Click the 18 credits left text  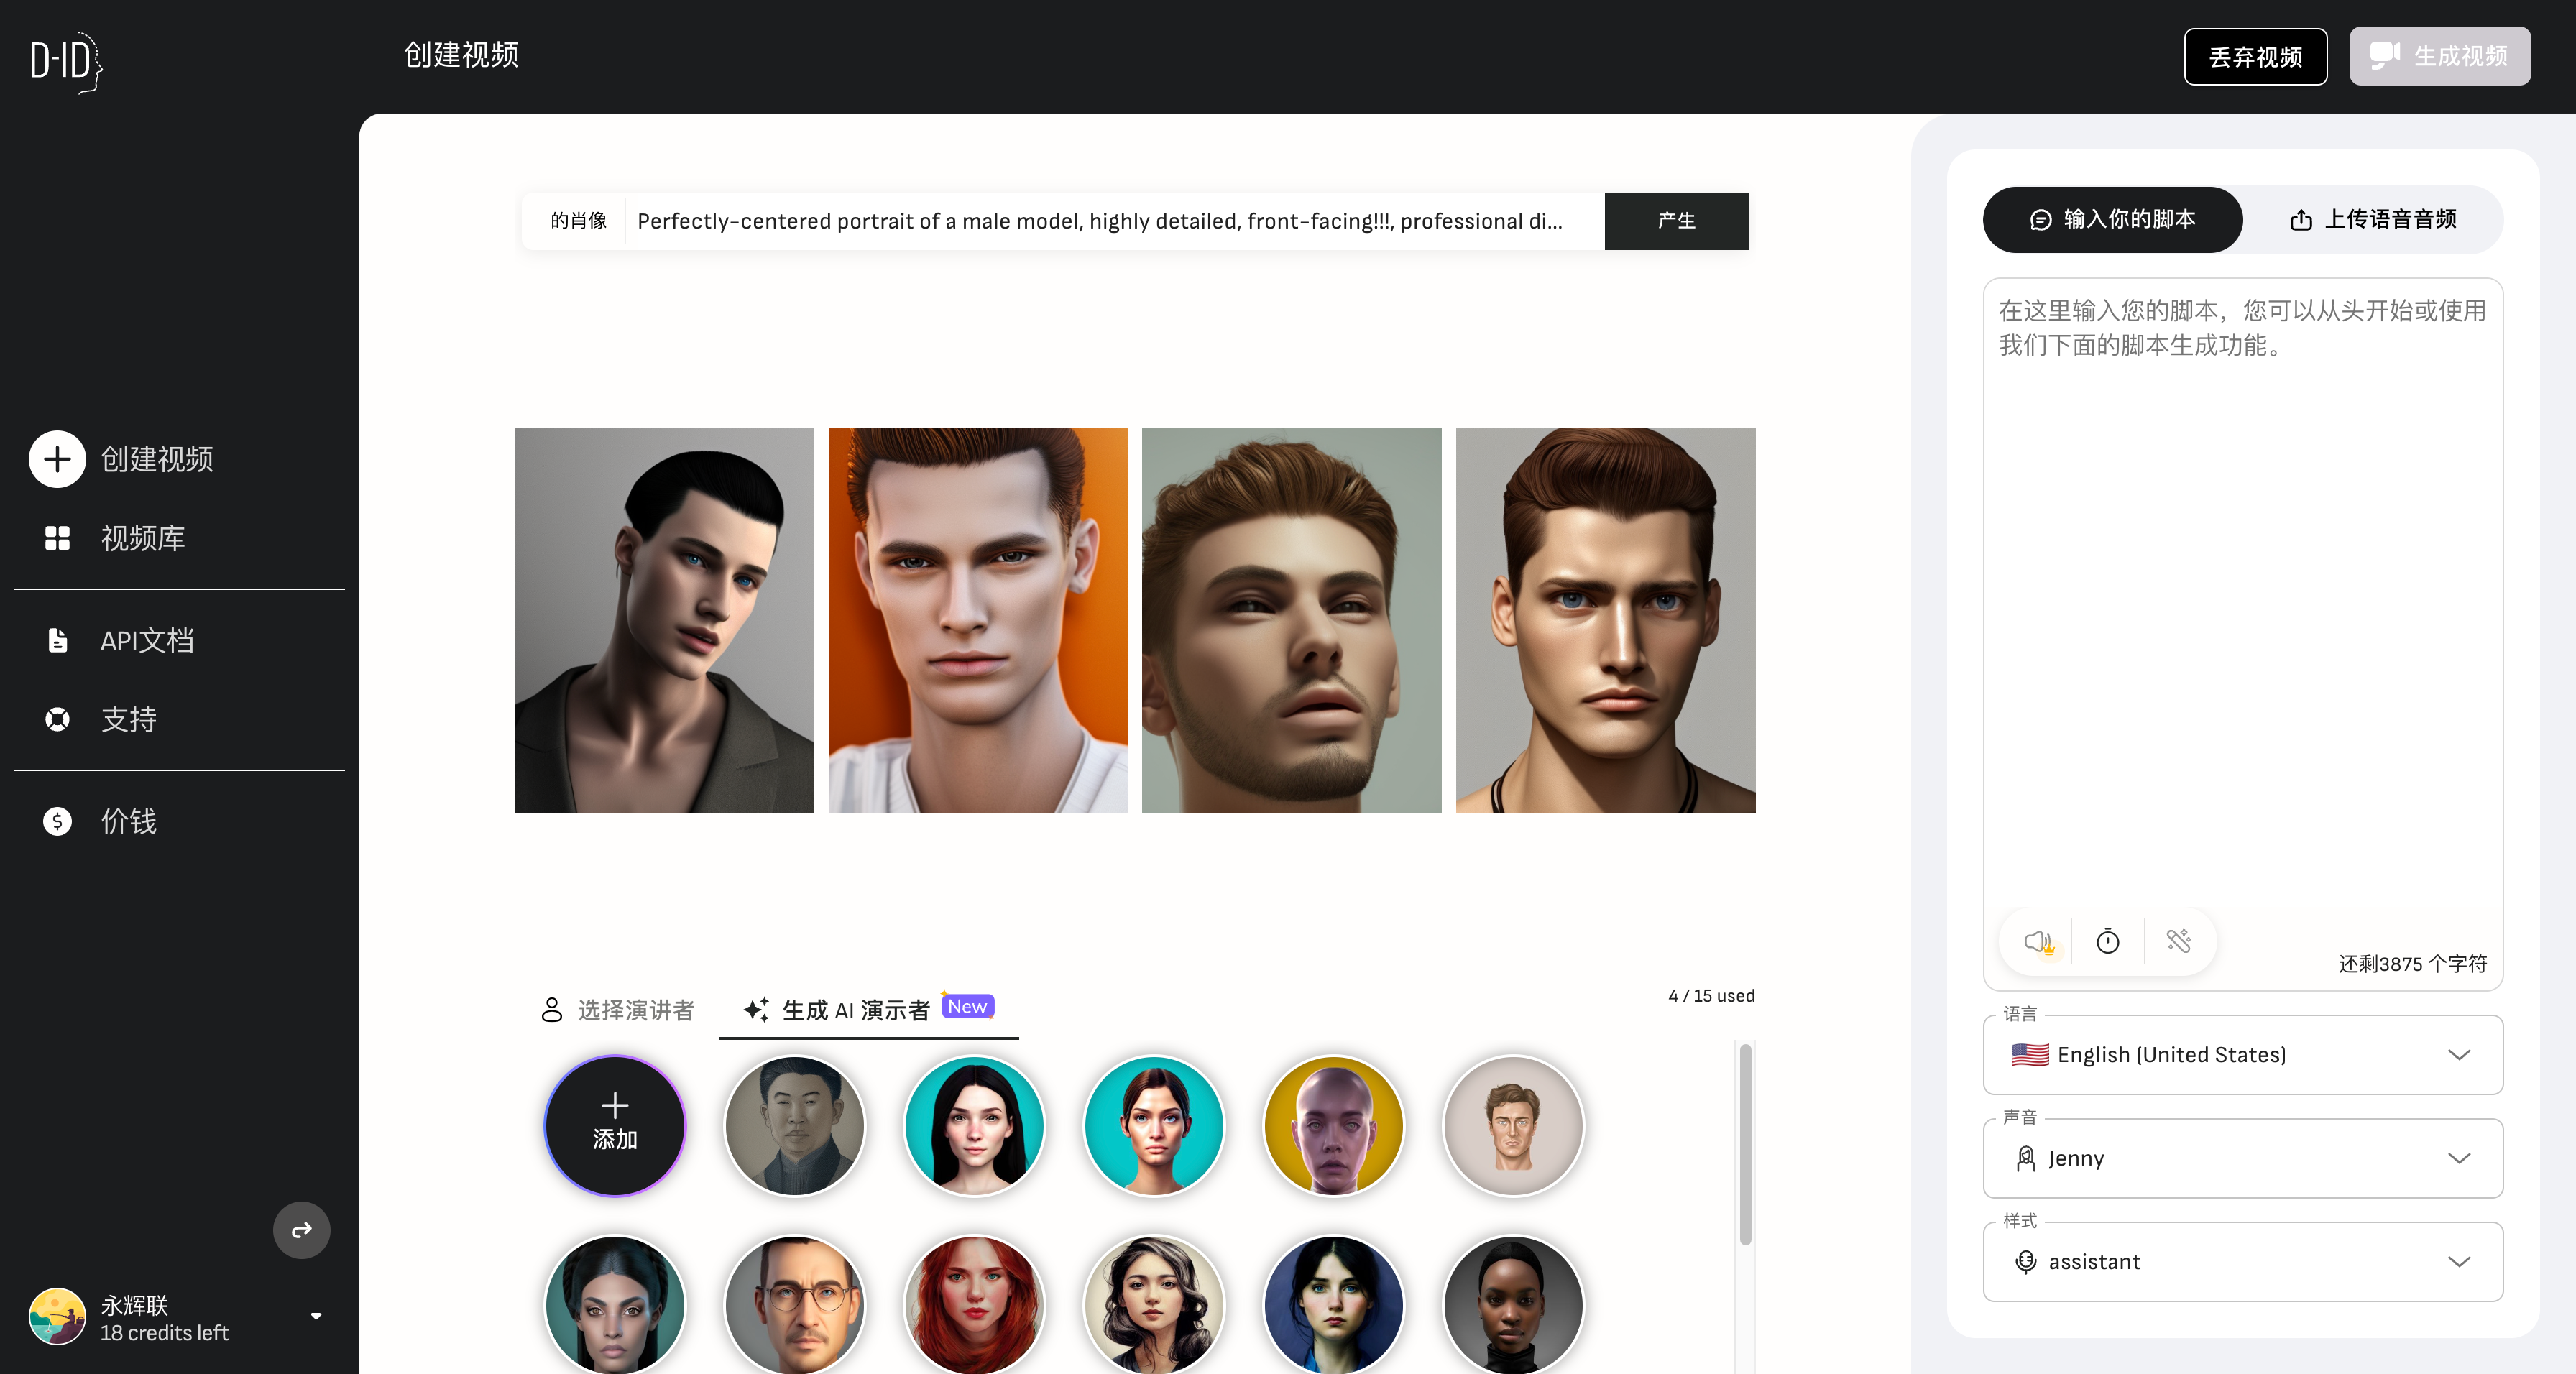[164, 1332]
